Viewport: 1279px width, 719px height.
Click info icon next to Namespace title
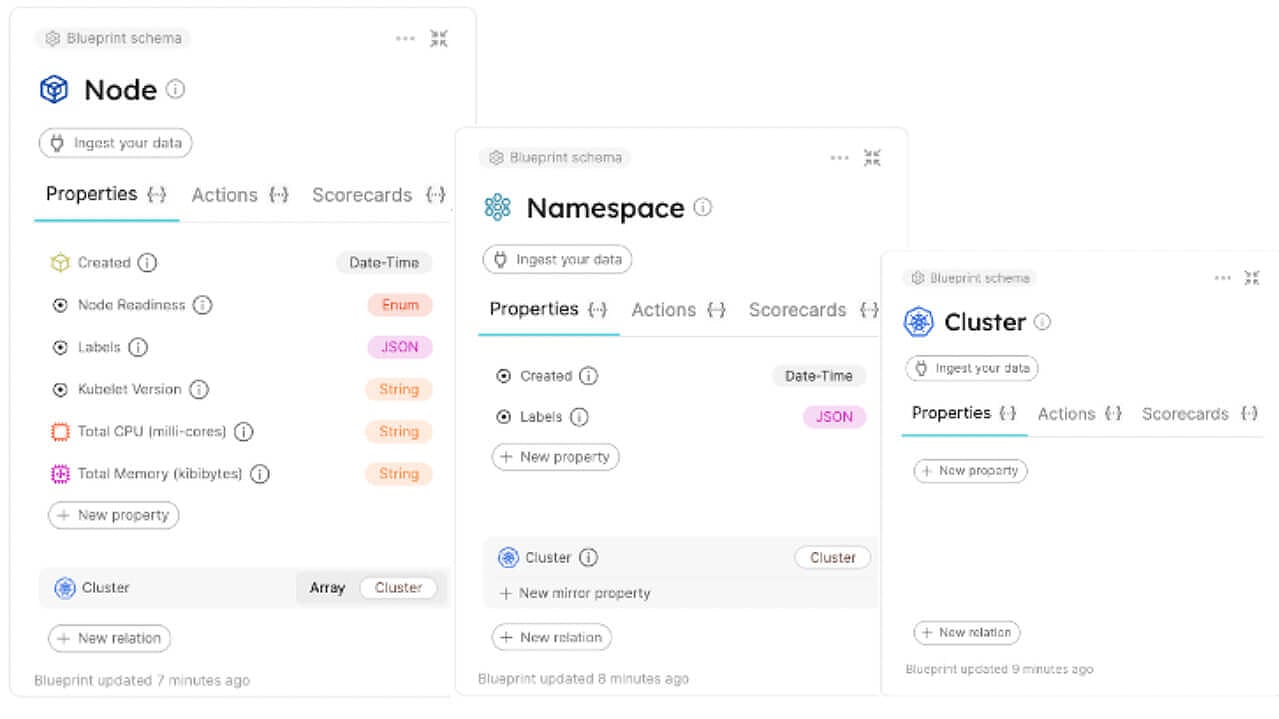click(703, 207)
